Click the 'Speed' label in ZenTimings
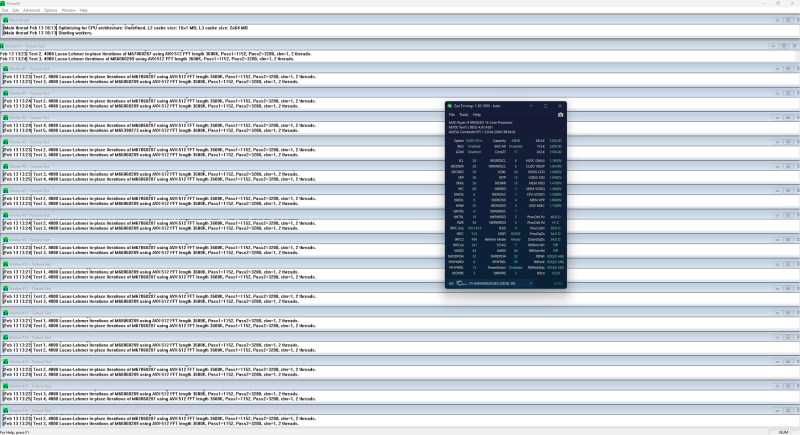 pos(459,141)
